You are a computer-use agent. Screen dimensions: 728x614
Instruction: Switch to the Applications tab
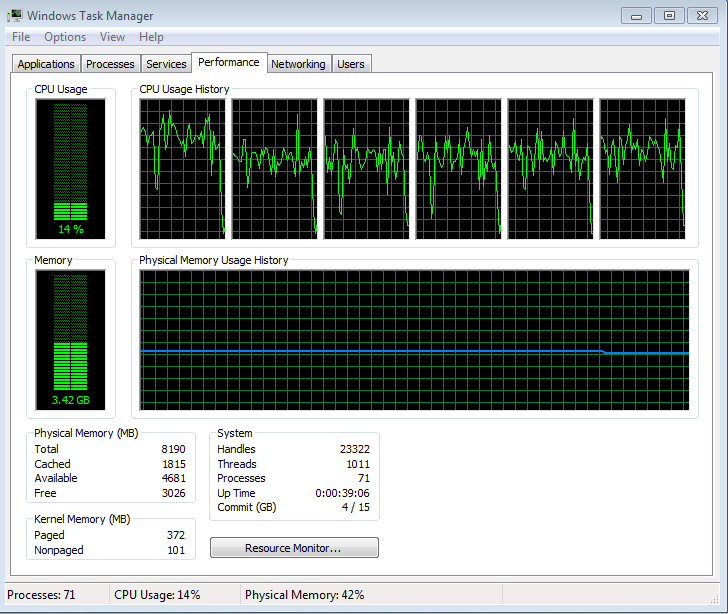[46, 64]
